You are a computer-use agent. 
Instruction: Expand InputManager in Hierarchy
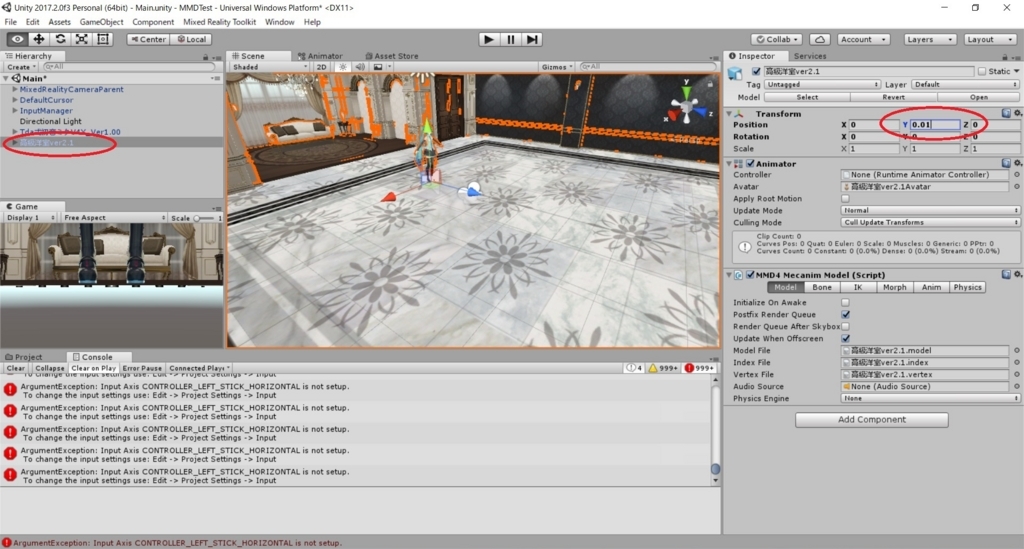[x=15, y=111]
